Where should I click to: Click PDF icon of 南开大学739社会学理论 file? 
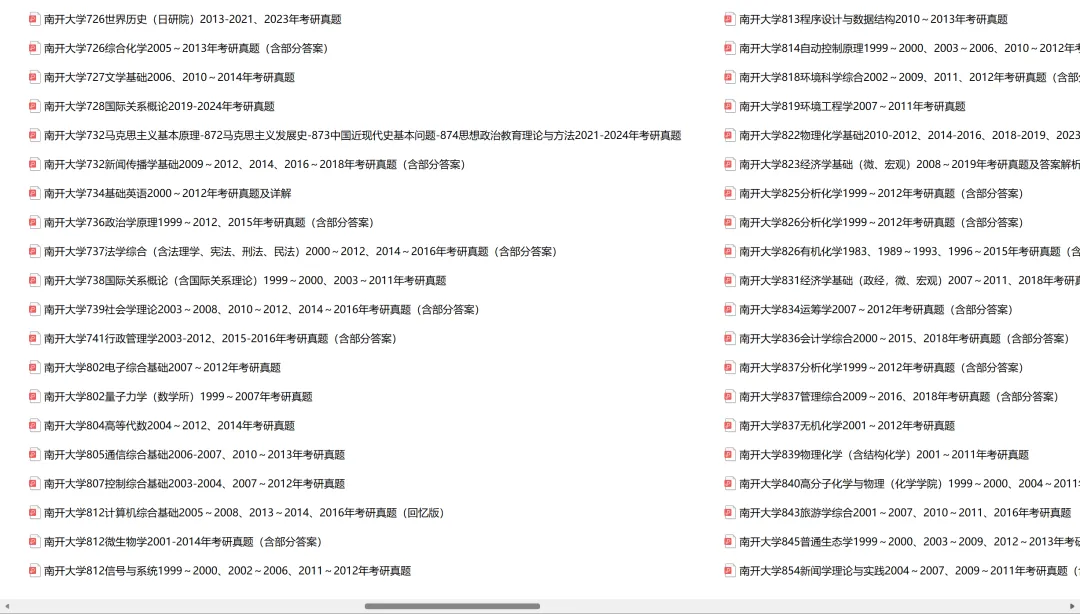(x=34, y=309)
